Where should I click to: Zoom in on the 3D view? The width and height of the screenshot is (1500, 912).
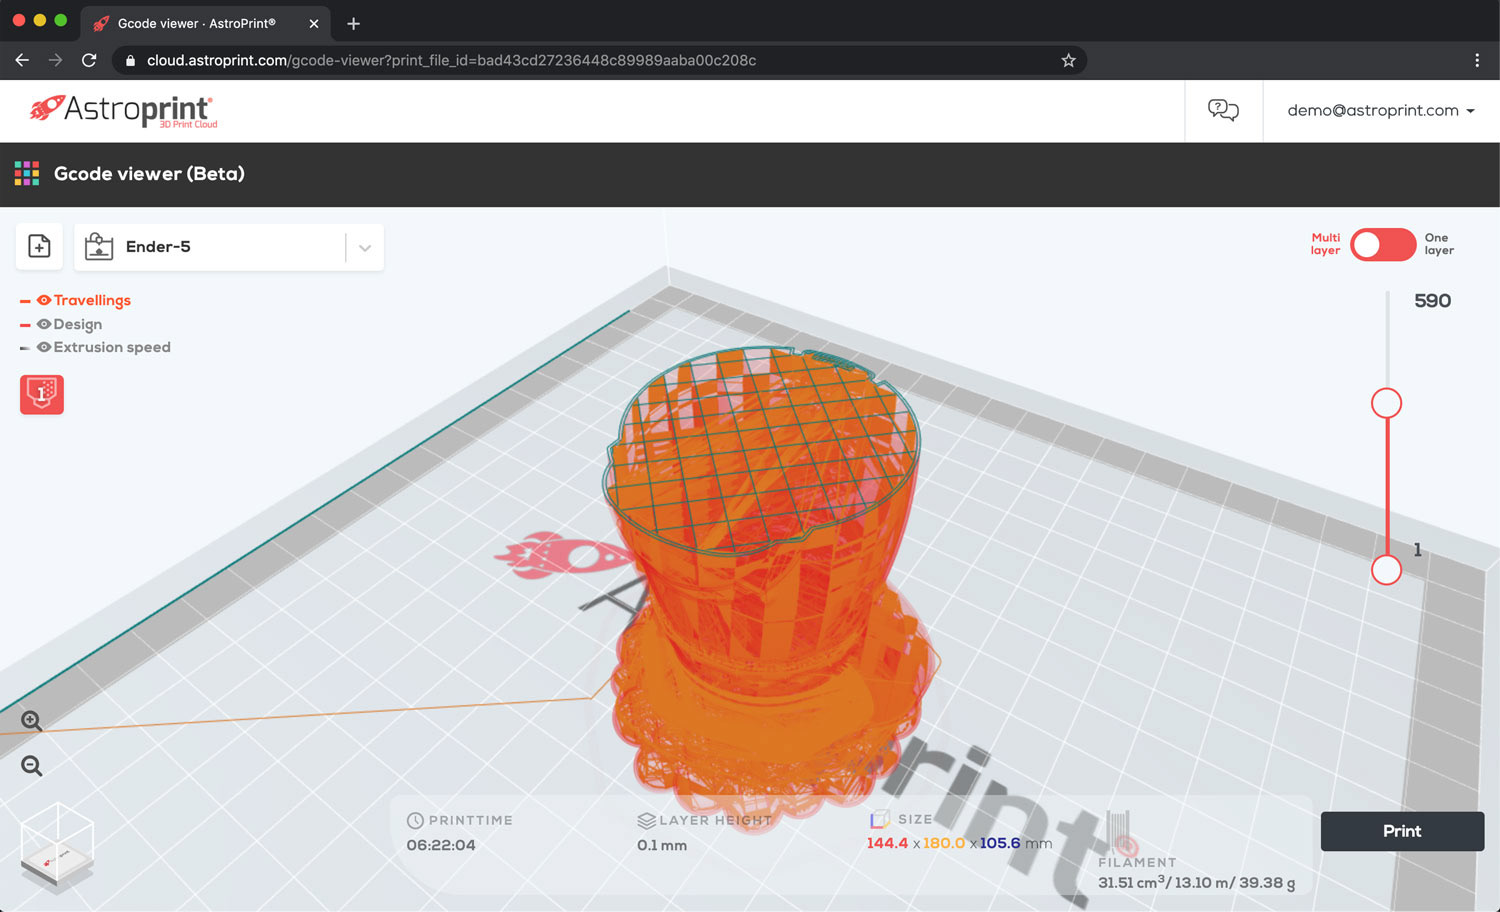[x=32, y=721]
